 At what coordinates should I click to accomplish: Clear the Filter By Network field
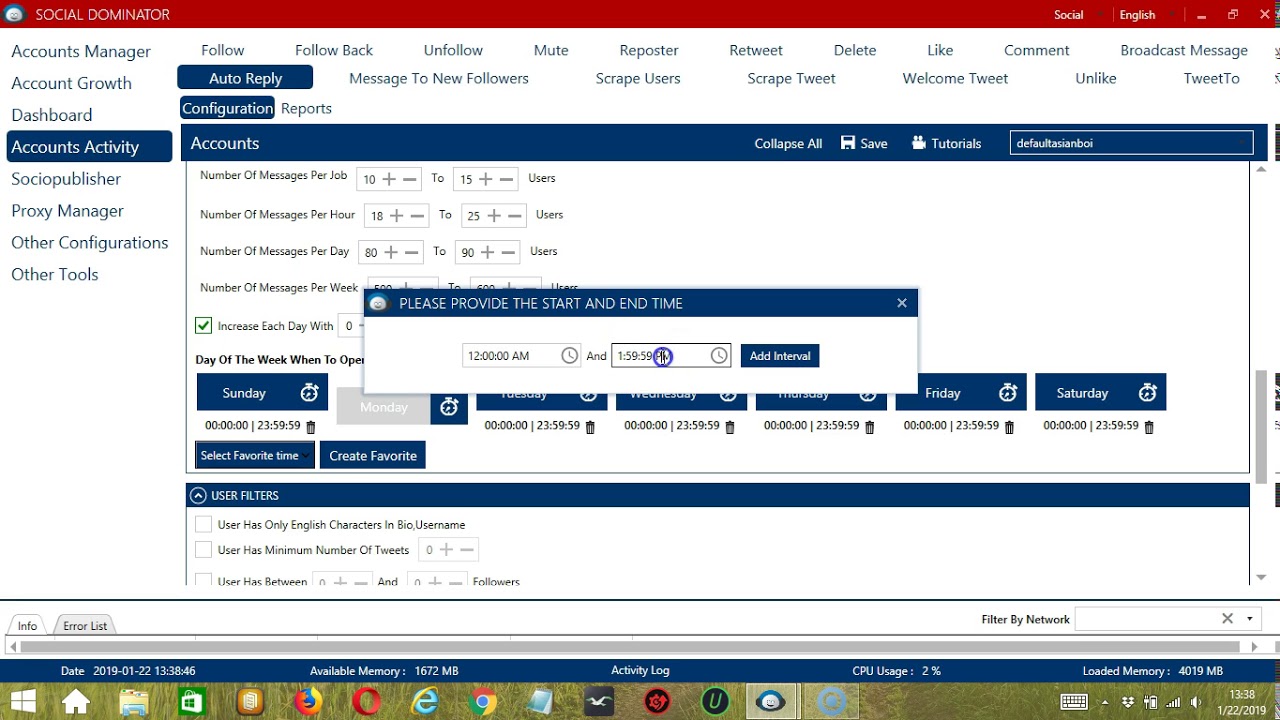pyautogui.click(x=1227, y=619)
